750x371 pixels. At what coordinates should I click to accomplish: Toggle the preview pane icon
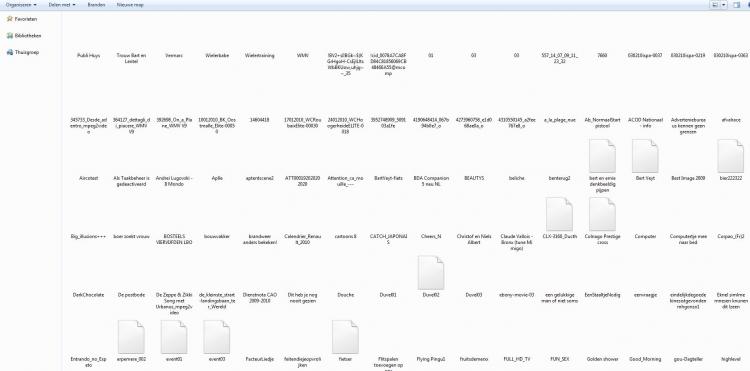pyautogui.click(x=736, y=5)
